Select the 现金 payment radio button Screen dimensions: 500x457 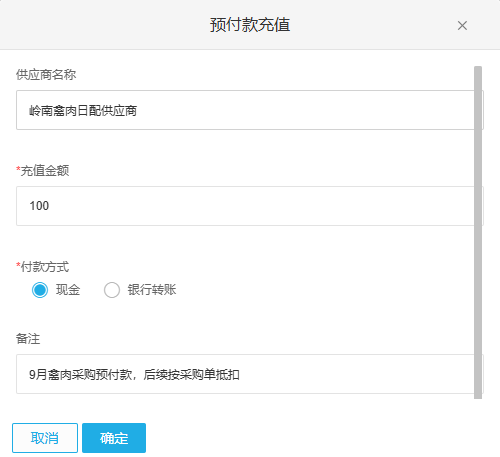tap(40, 290)
